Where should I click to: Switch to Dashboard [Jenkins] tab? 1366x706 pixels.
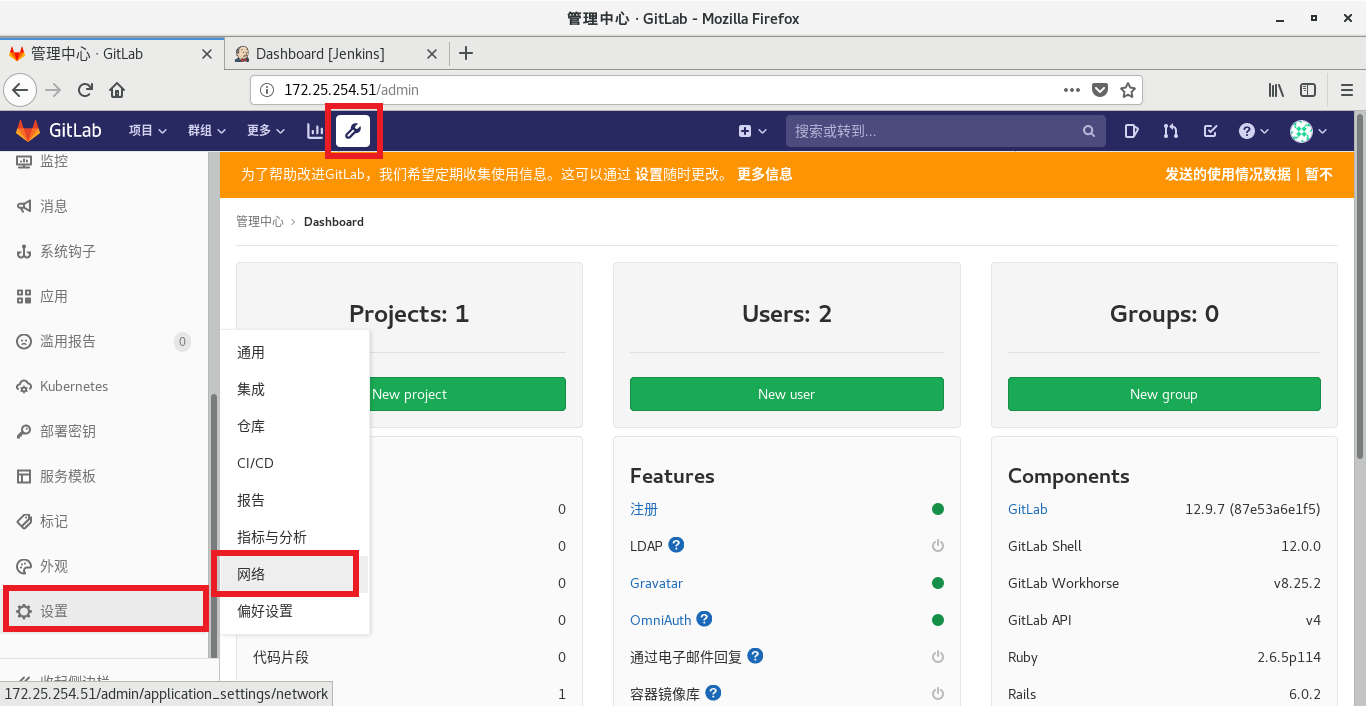320,54
